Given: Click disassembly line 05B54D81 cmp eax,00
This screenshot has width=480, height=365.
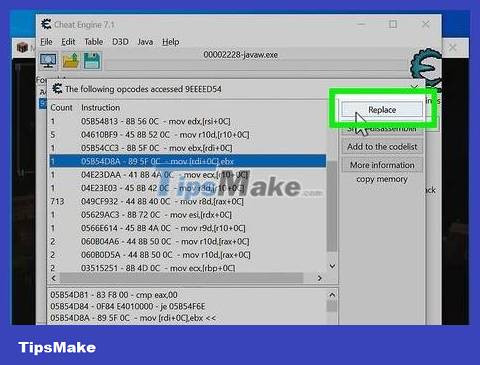Looking at the screenshot, I should 114,295.
